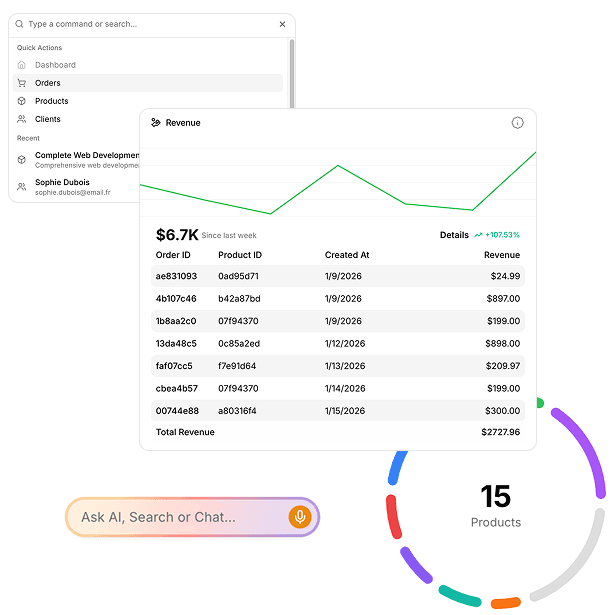Click the Revenue column header
This screenshot has width=615, height=615.
tap(502, 255)
